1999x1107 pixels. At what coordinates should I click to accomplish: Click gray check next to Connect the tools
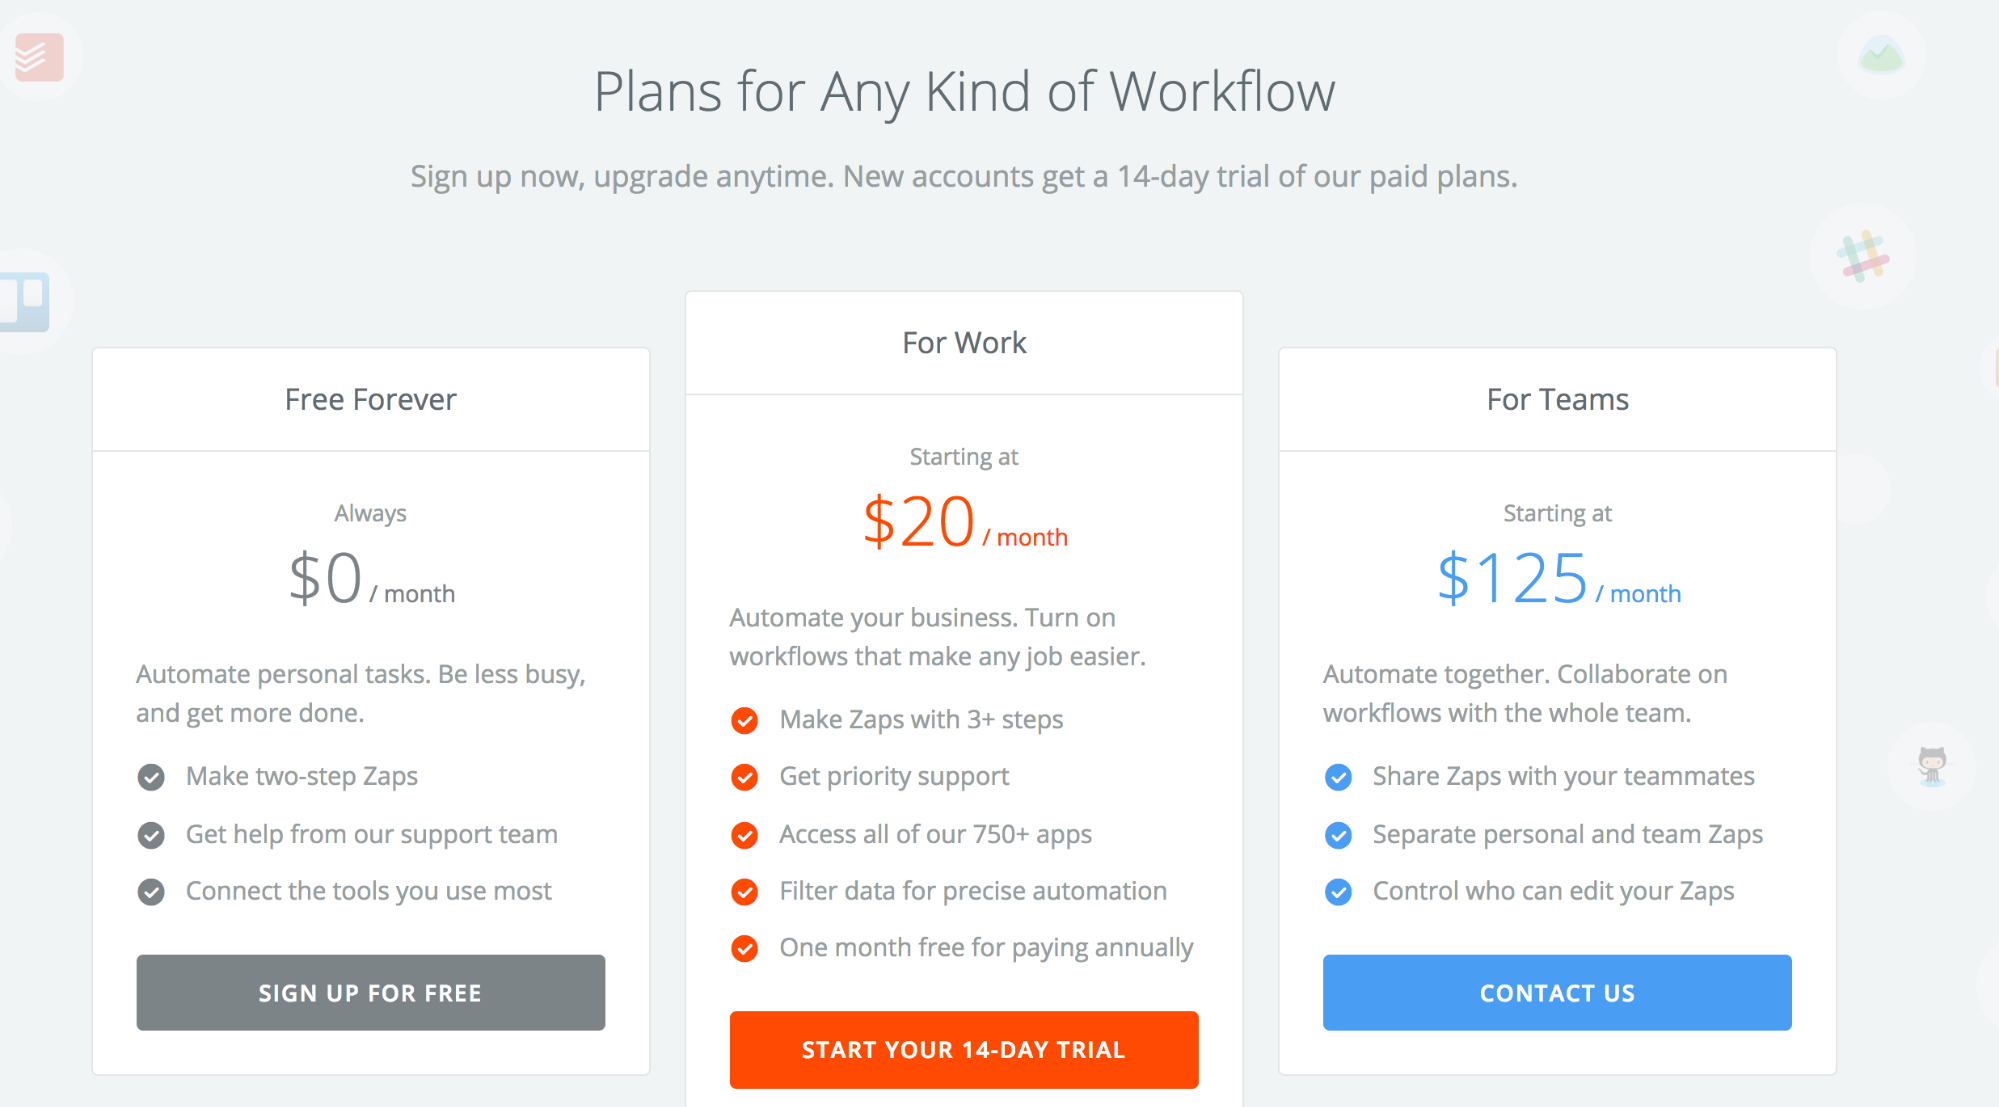click(x=151, y=891)
